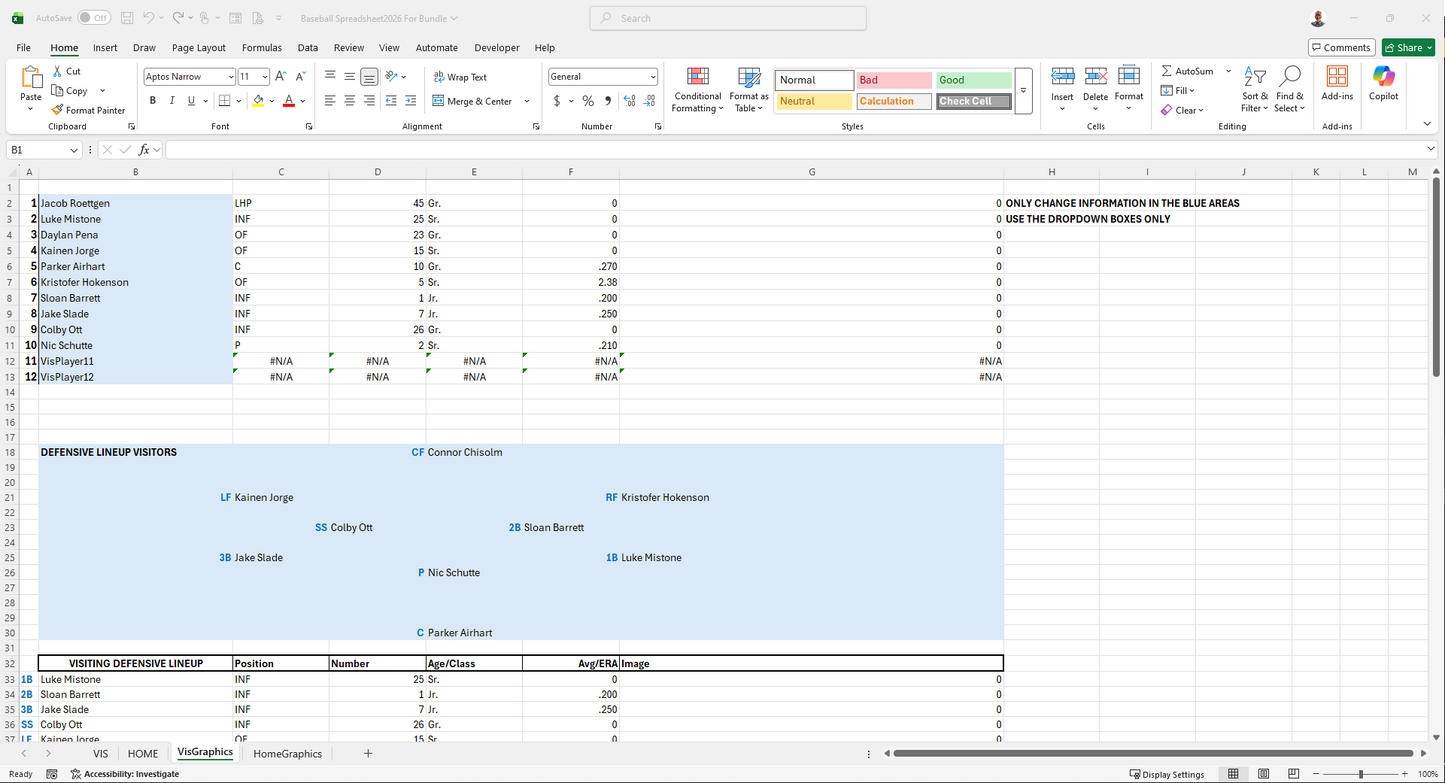1445x783 pixels.
Task: Apply the fill color
Action: [x=258, y=101]
